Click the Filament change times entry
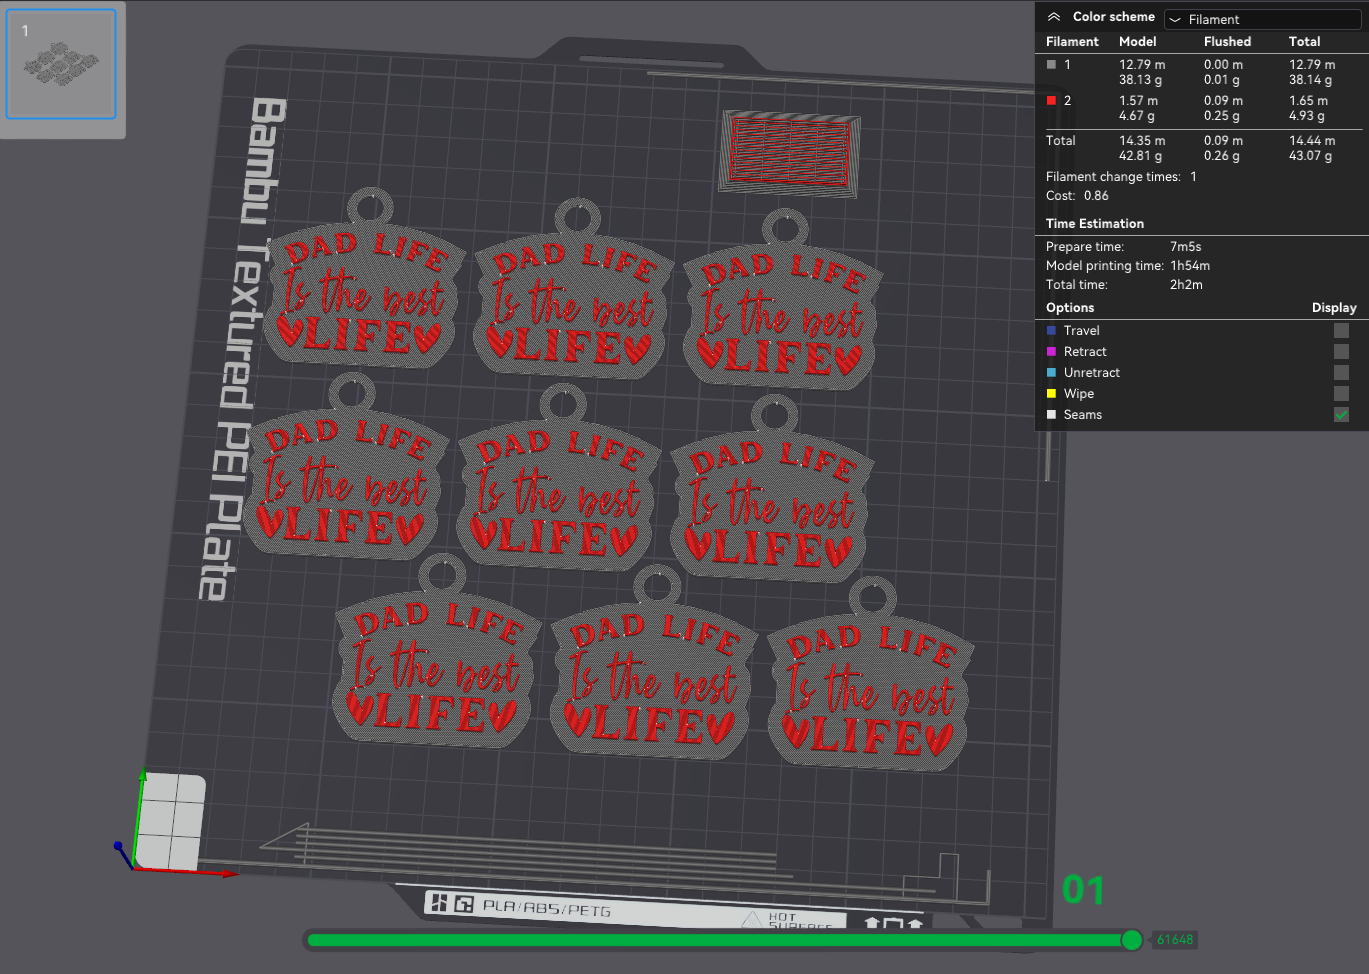The width and height of the screenshot is (1369, 974). pos(1121,176)
